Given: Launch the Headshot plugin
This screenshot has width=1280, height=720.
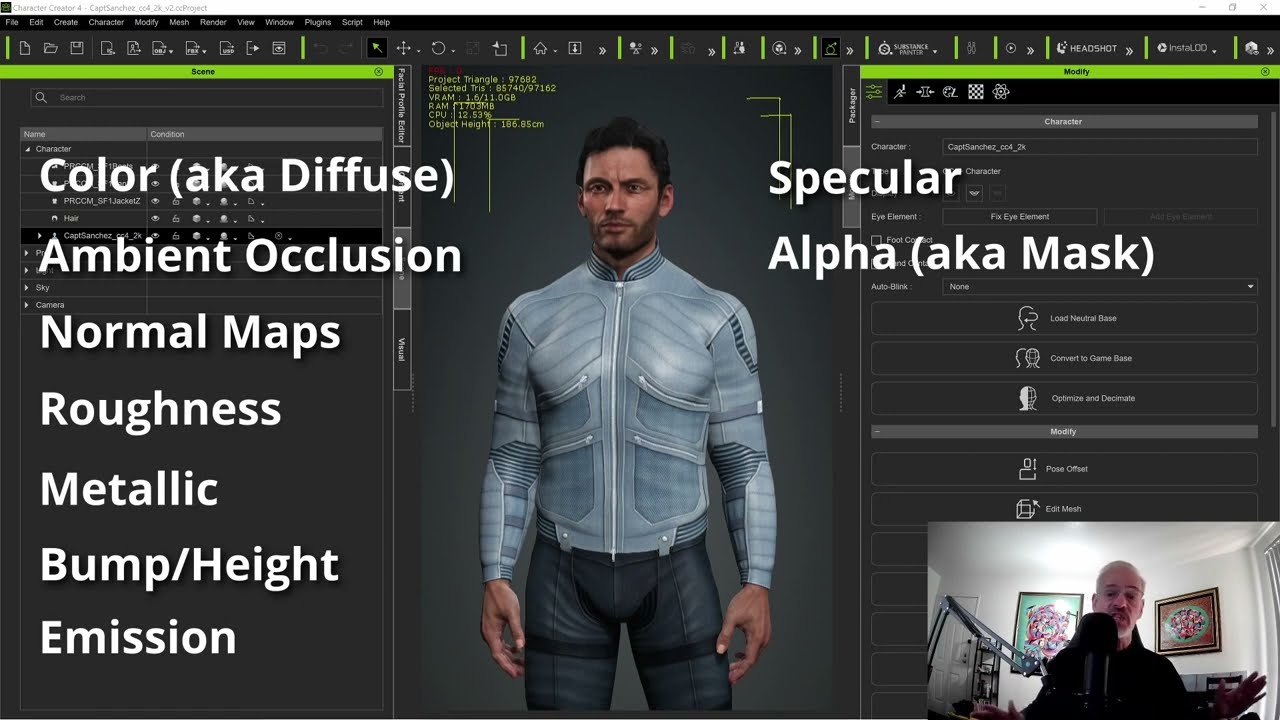Looking at the screenshot, I should (x=1086, y=48).
